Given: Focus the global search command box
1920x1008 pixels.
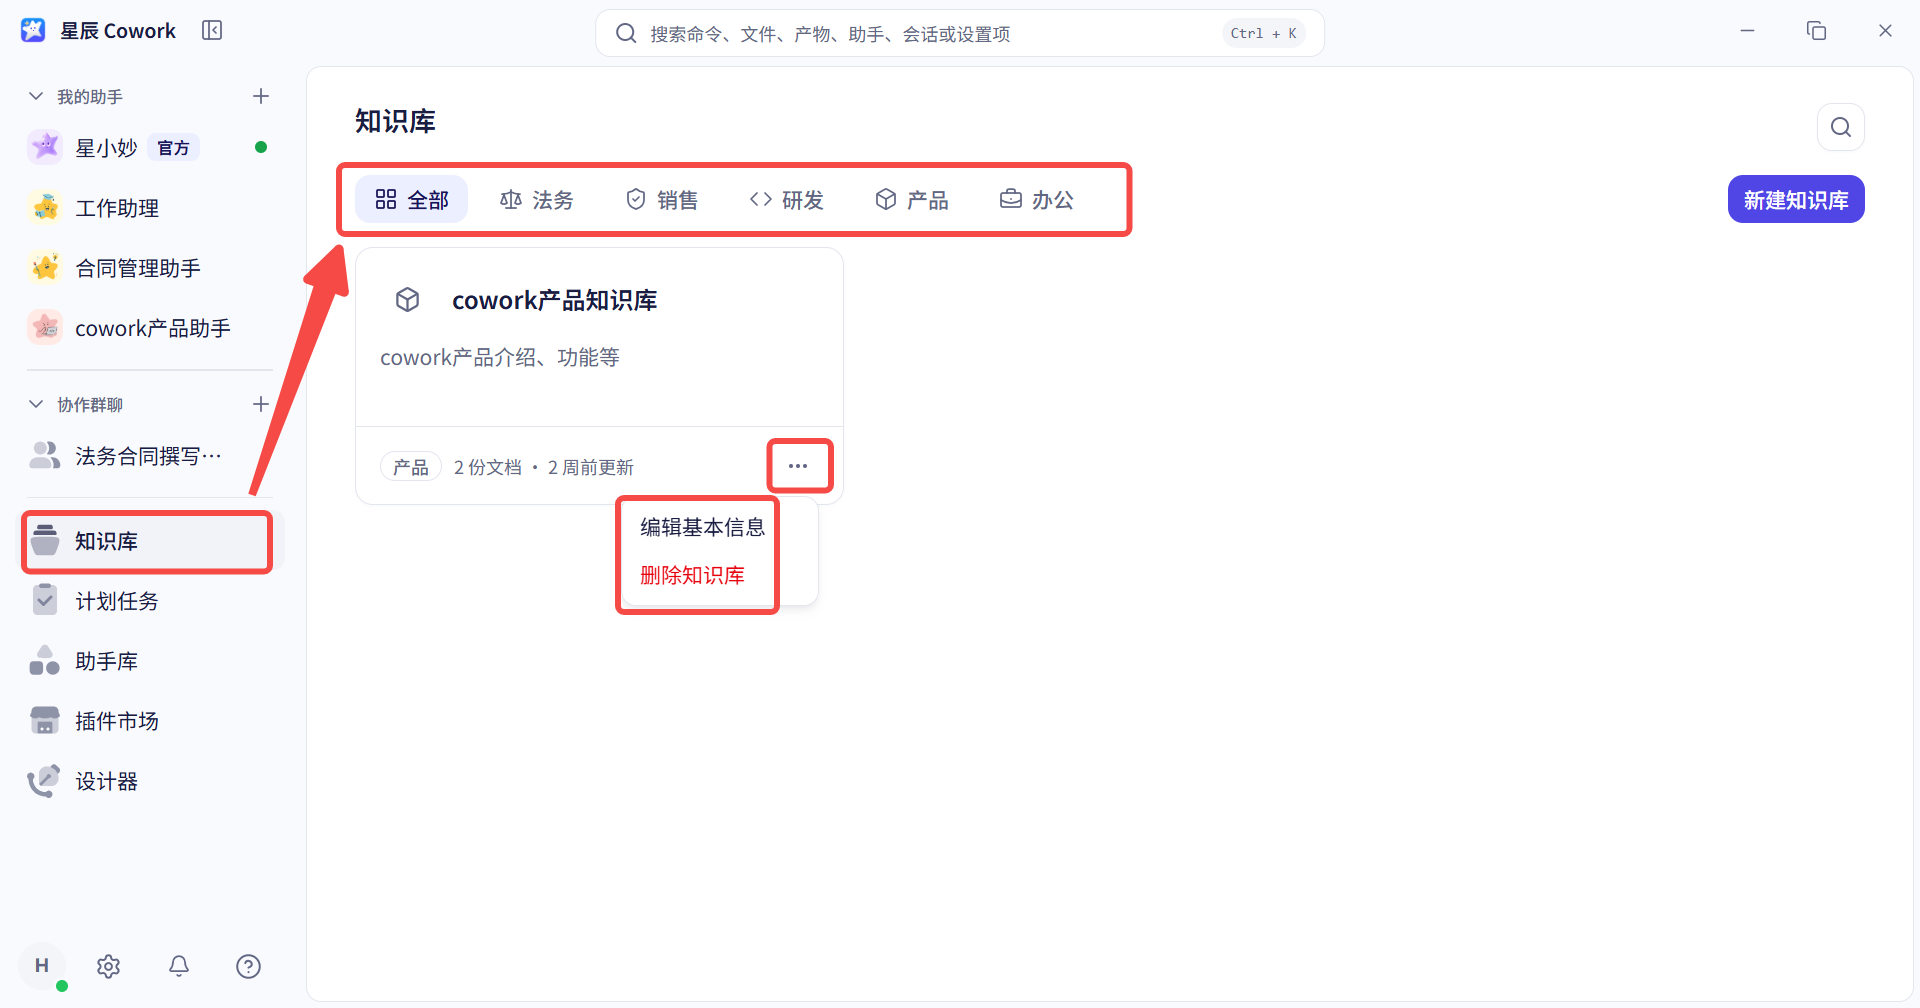Looking at the screenshot, I should point(960,33).
